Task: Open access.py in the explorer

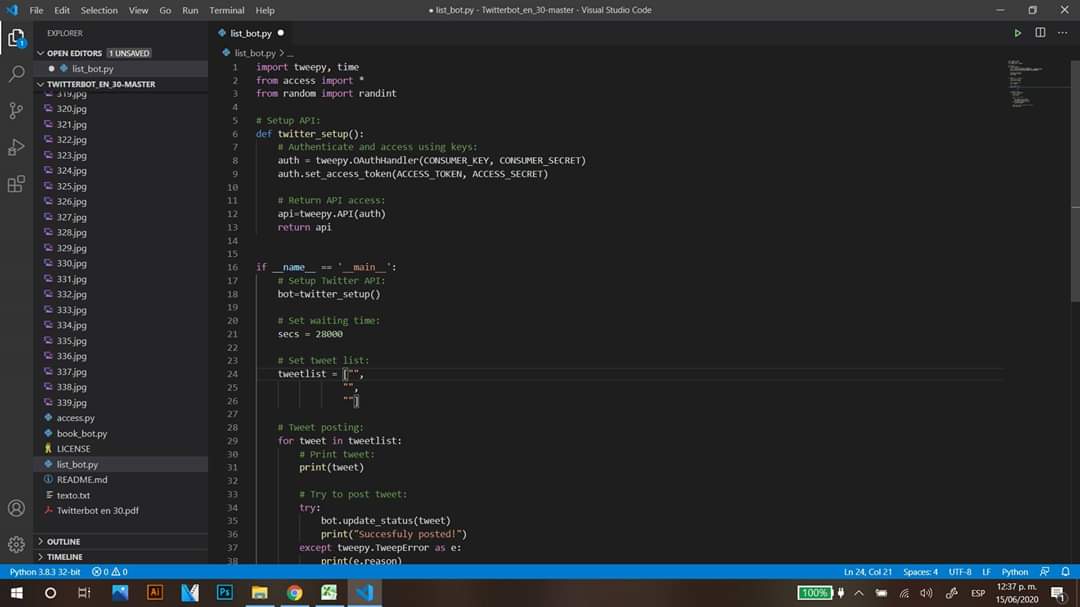Action: [76, 418]
